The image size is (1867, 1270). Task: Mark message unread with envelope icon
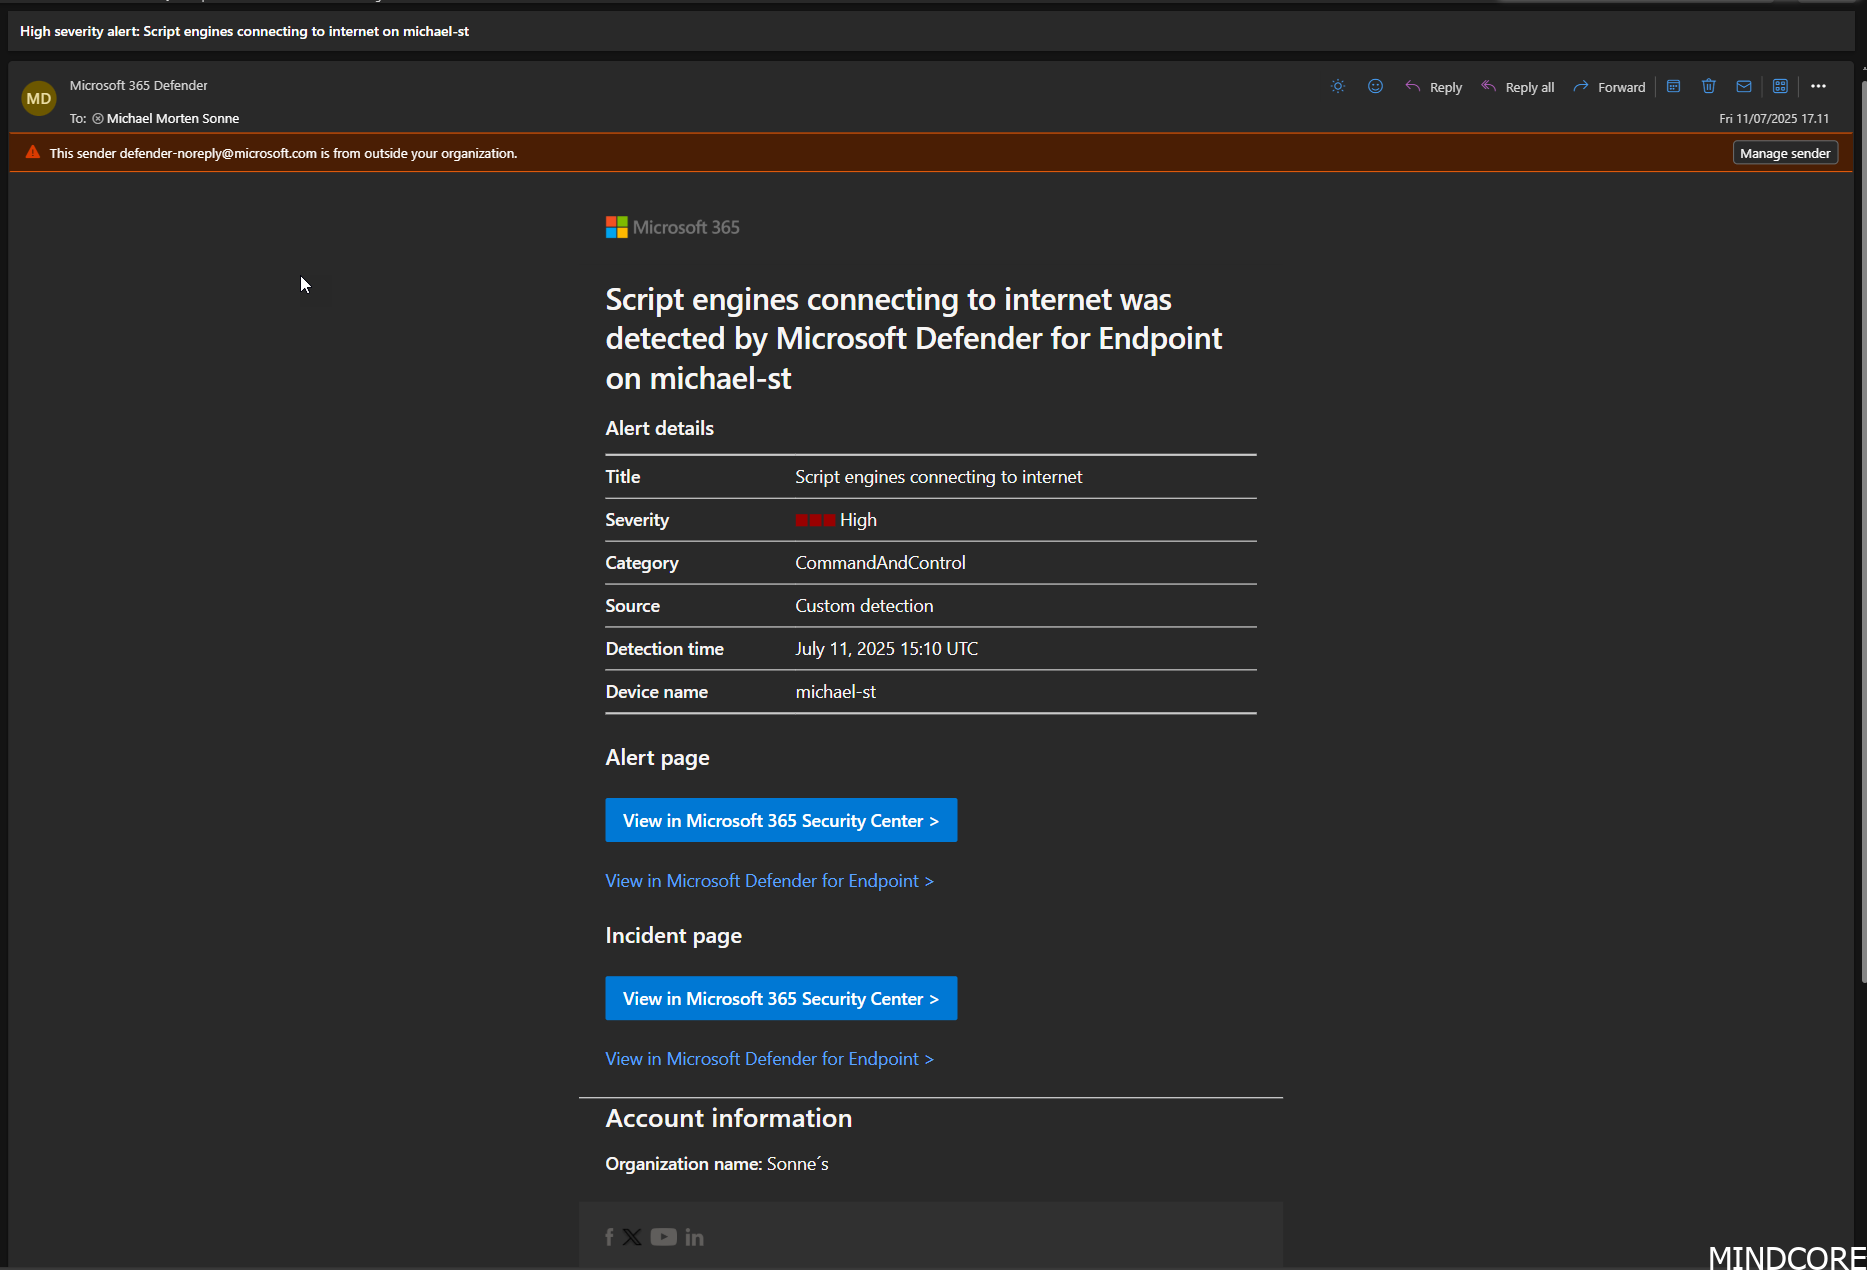1744,87
